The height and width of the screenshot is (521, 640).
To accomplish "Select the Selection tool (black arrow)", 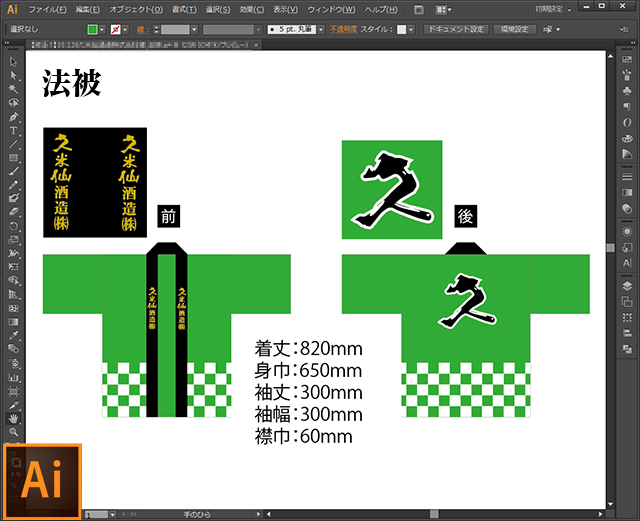I will [13, 62].
